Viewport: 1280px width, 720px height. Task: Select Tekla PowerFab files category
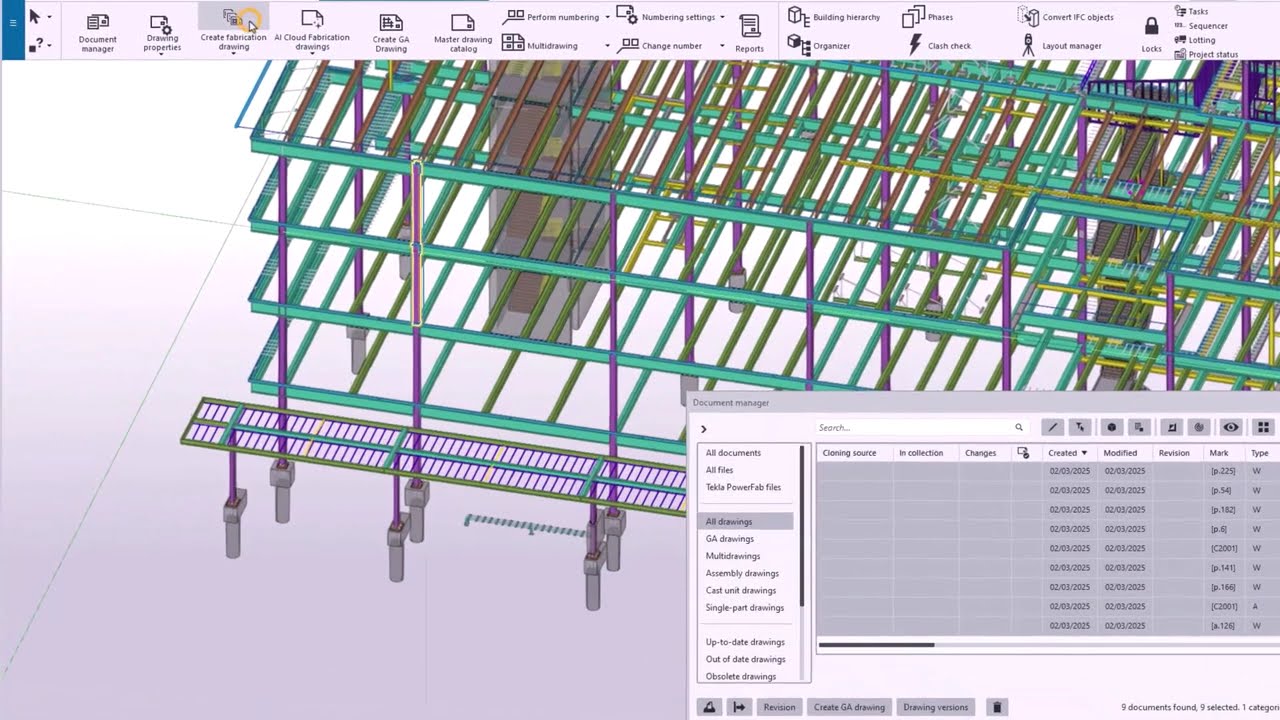coord(743,487)
